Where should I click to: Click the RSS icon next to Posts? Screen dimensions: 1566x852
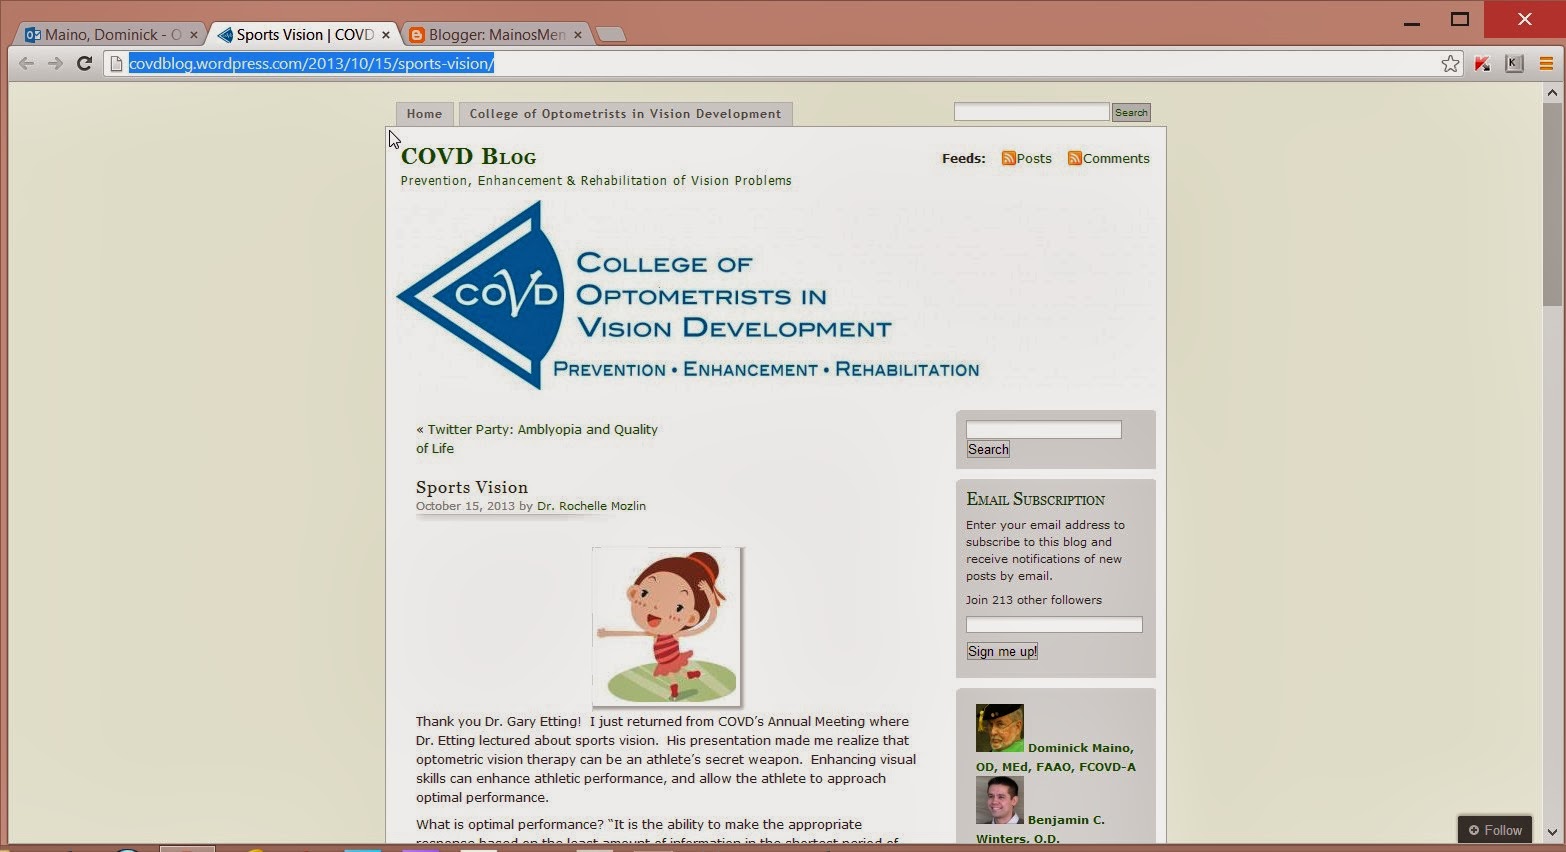point(1009,158)
